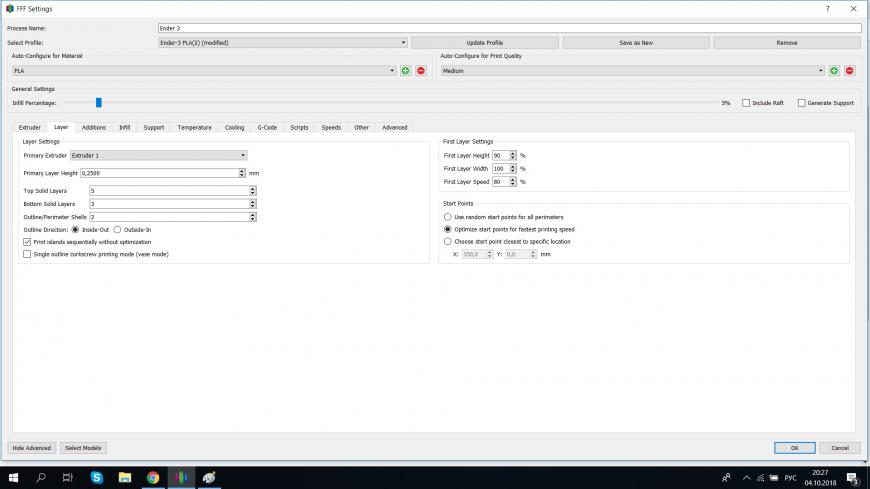Switch to the Extruder tab

[30, 128]
